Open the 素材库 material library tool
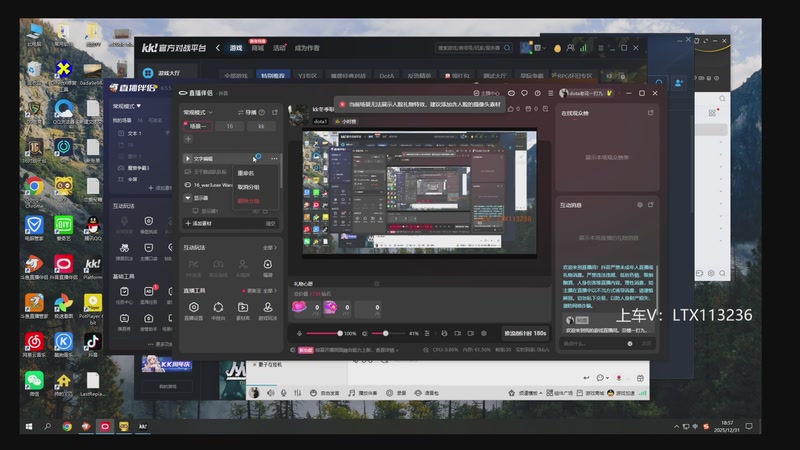This screenshot has width=800, height=450. click(x=243, y=310)
